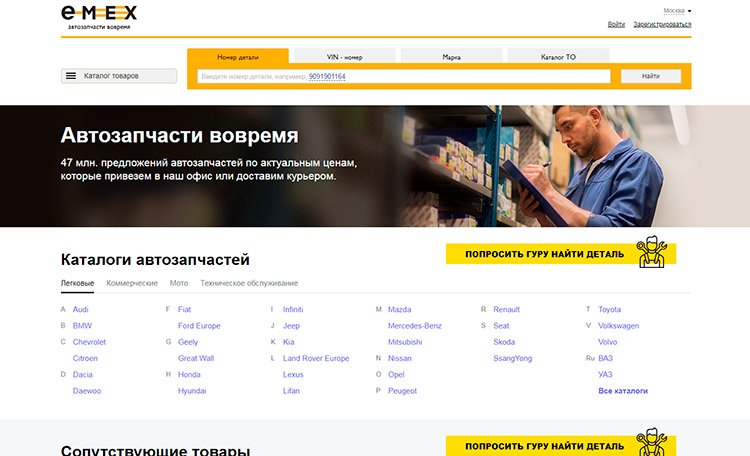
Task: Switch to the VIN - номер tab
Action: (345, 57)
